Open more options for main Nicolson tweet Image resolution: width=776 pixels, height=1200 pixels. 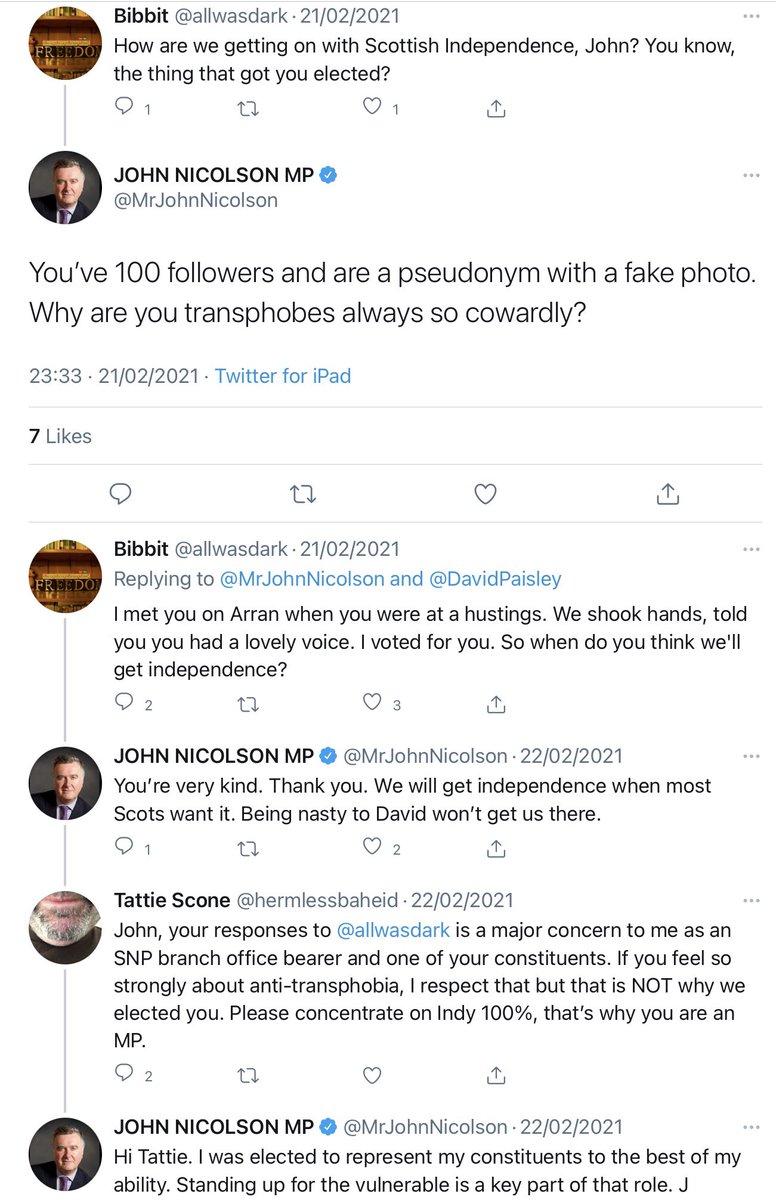[750, 176]
